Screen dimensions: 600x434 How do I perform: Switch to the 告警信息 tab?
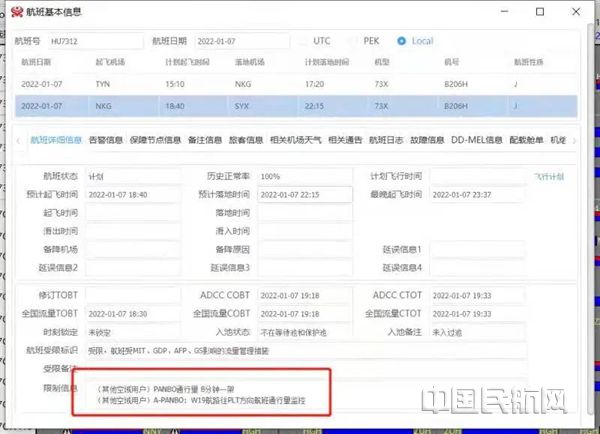[105, 141]
